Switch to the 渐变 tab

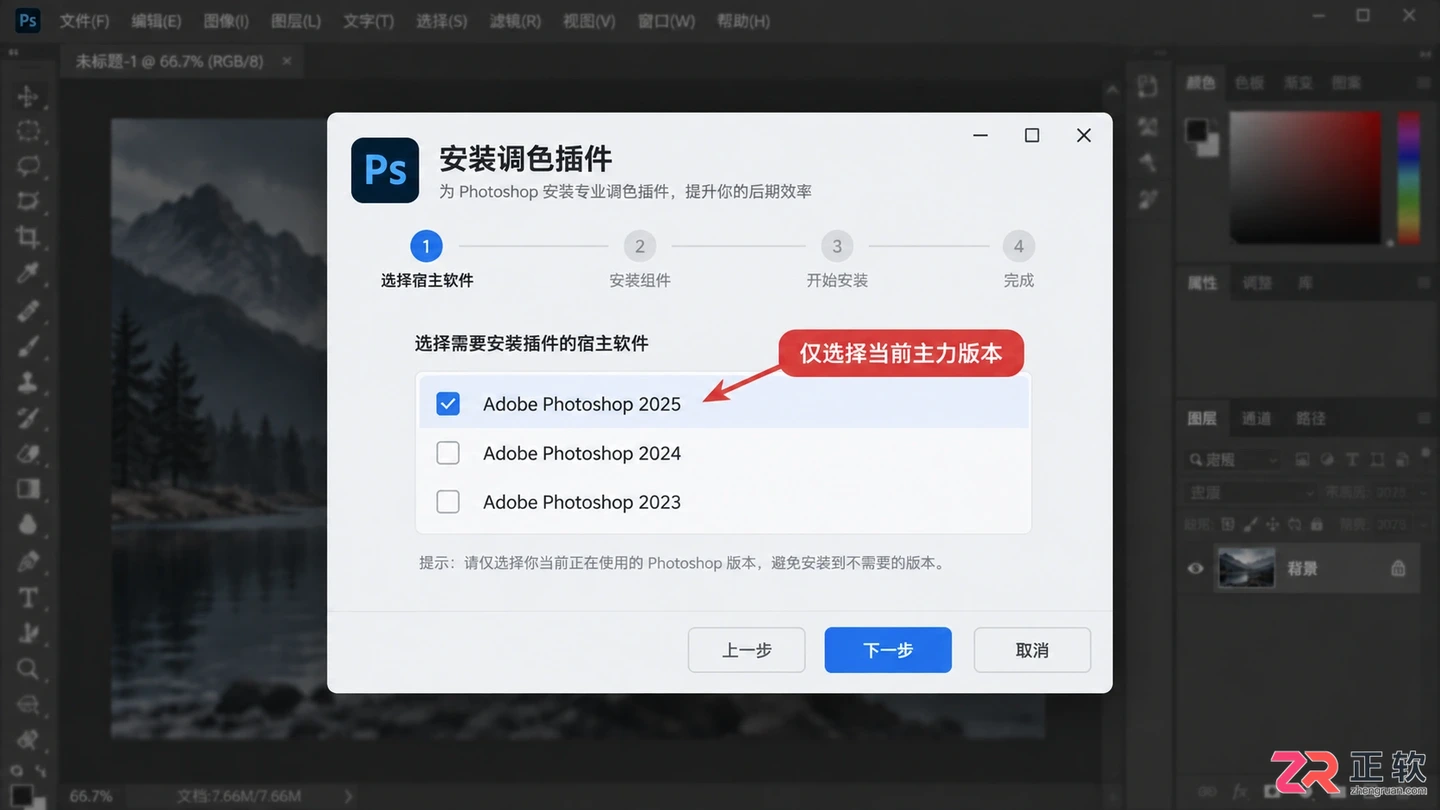[1298, 83]
